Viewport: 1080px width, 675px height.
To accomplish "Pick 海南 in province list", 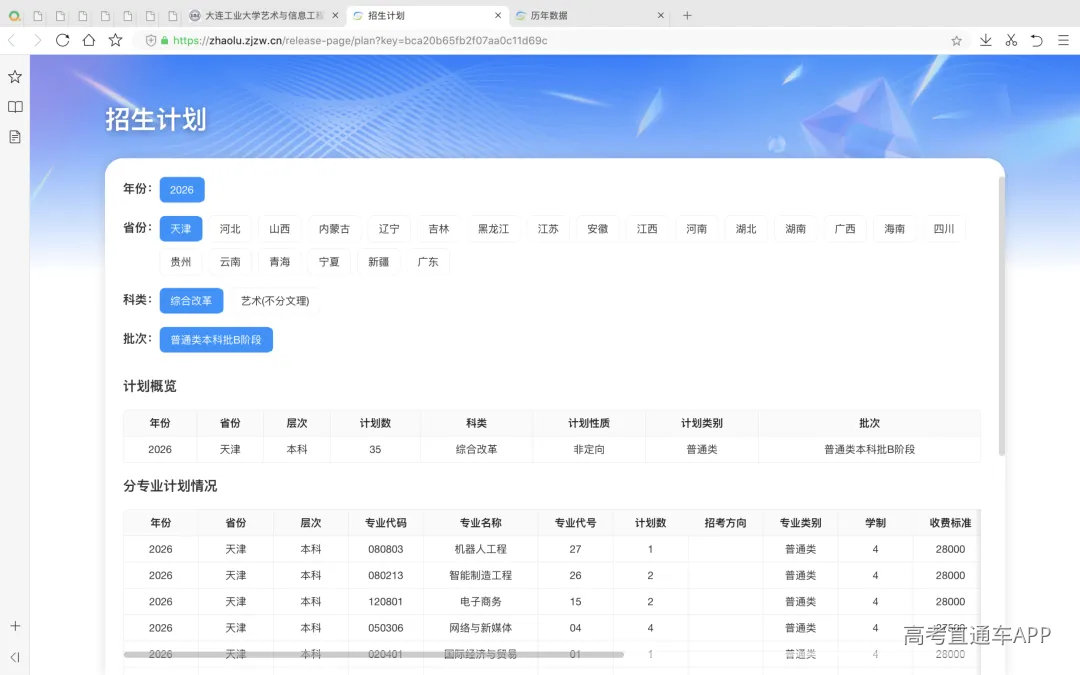I will click(895, 229).
